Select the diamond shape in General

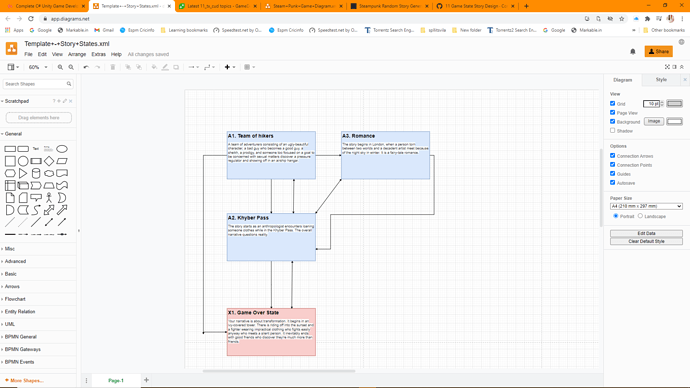pos(49,161)
